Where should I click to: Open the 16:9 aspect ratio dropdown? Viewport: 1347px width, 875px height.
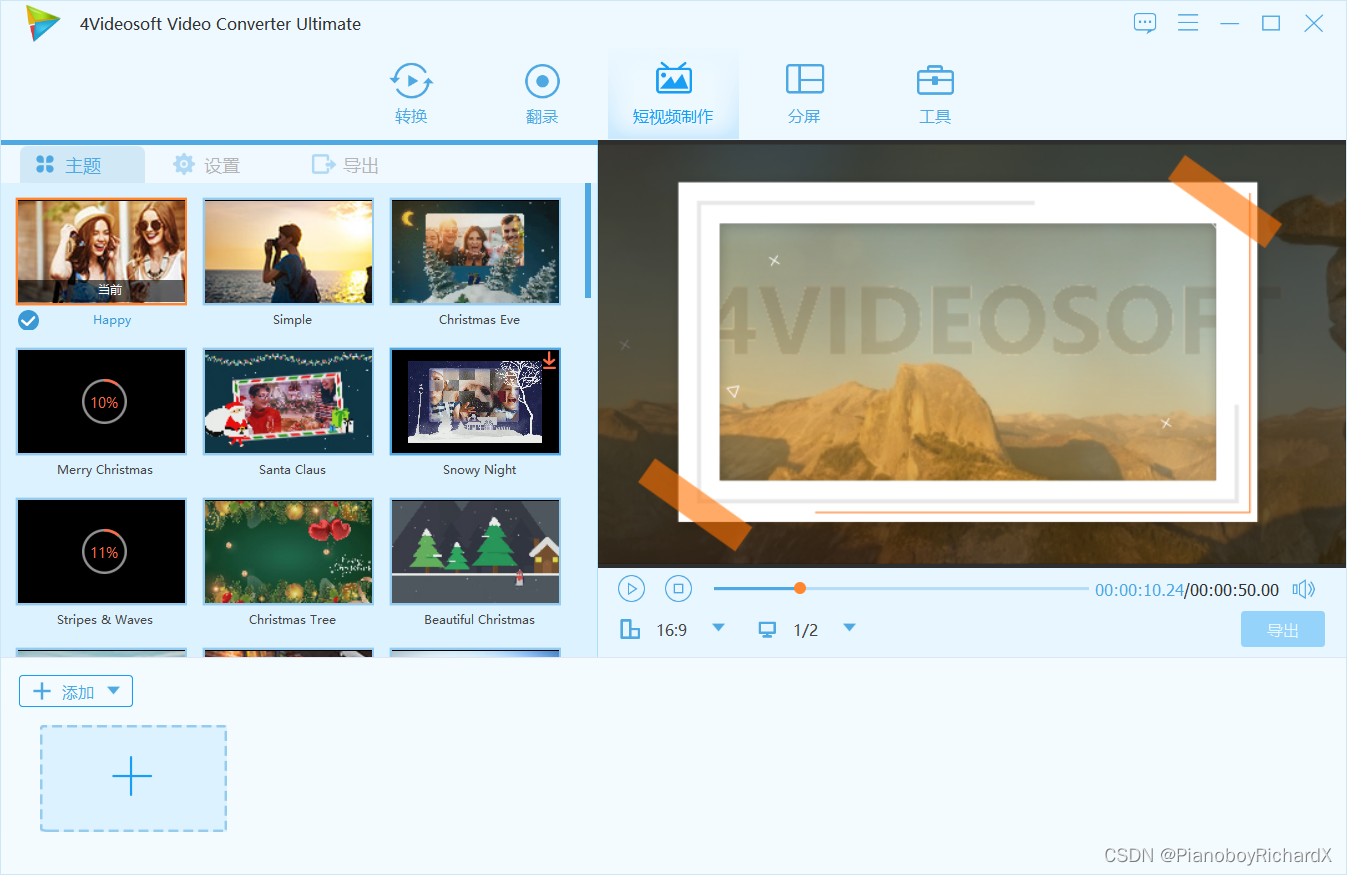coord(718,628)
